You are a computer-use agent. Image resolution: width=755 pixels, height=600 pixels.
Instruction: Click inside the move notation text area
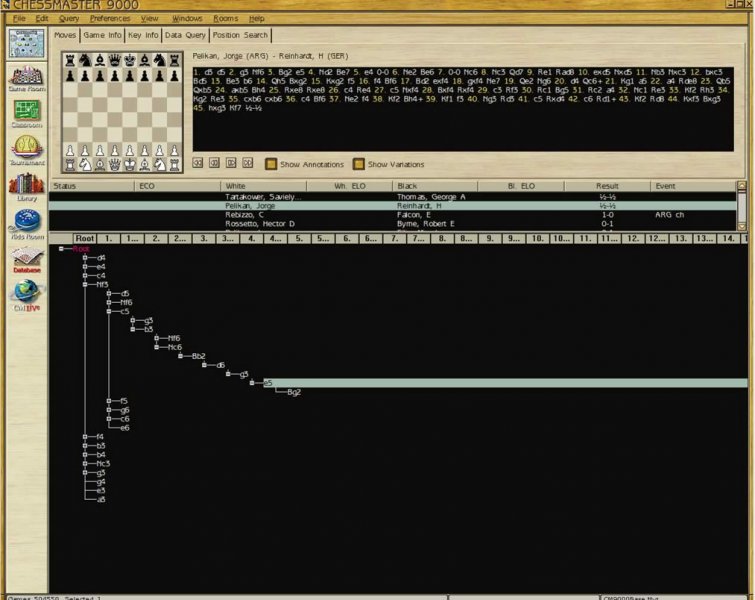coord(463,109)
